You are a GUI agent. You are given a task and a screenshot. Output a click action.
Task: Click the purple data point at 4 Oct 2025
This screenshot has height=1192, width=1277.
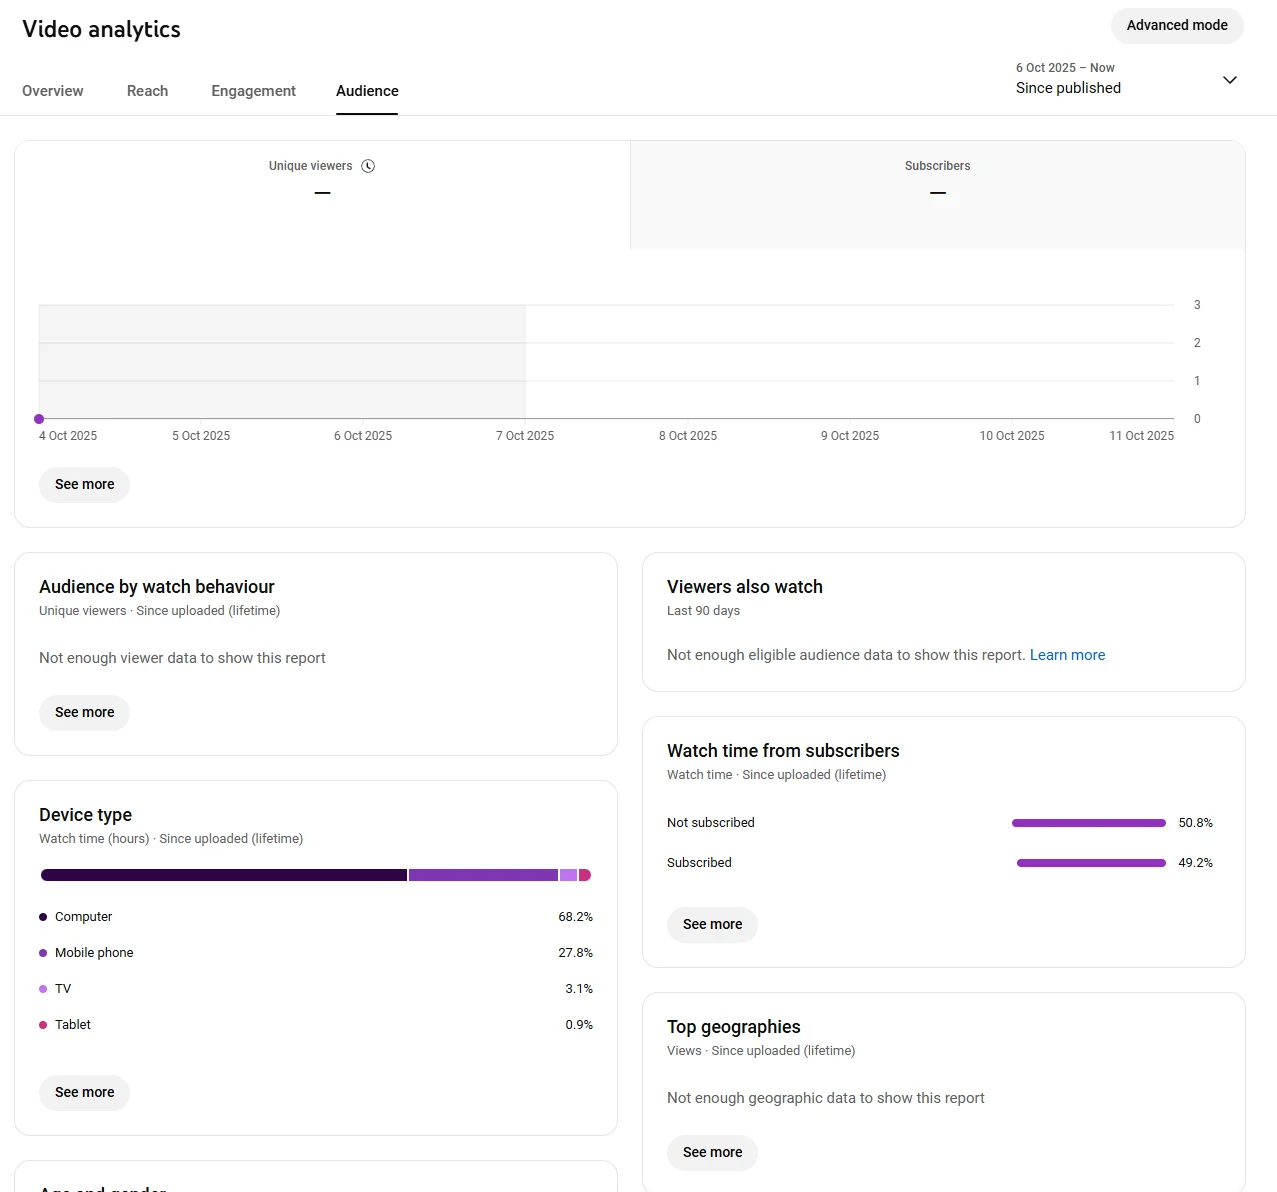pyautogui.click(x=39, y=419)
